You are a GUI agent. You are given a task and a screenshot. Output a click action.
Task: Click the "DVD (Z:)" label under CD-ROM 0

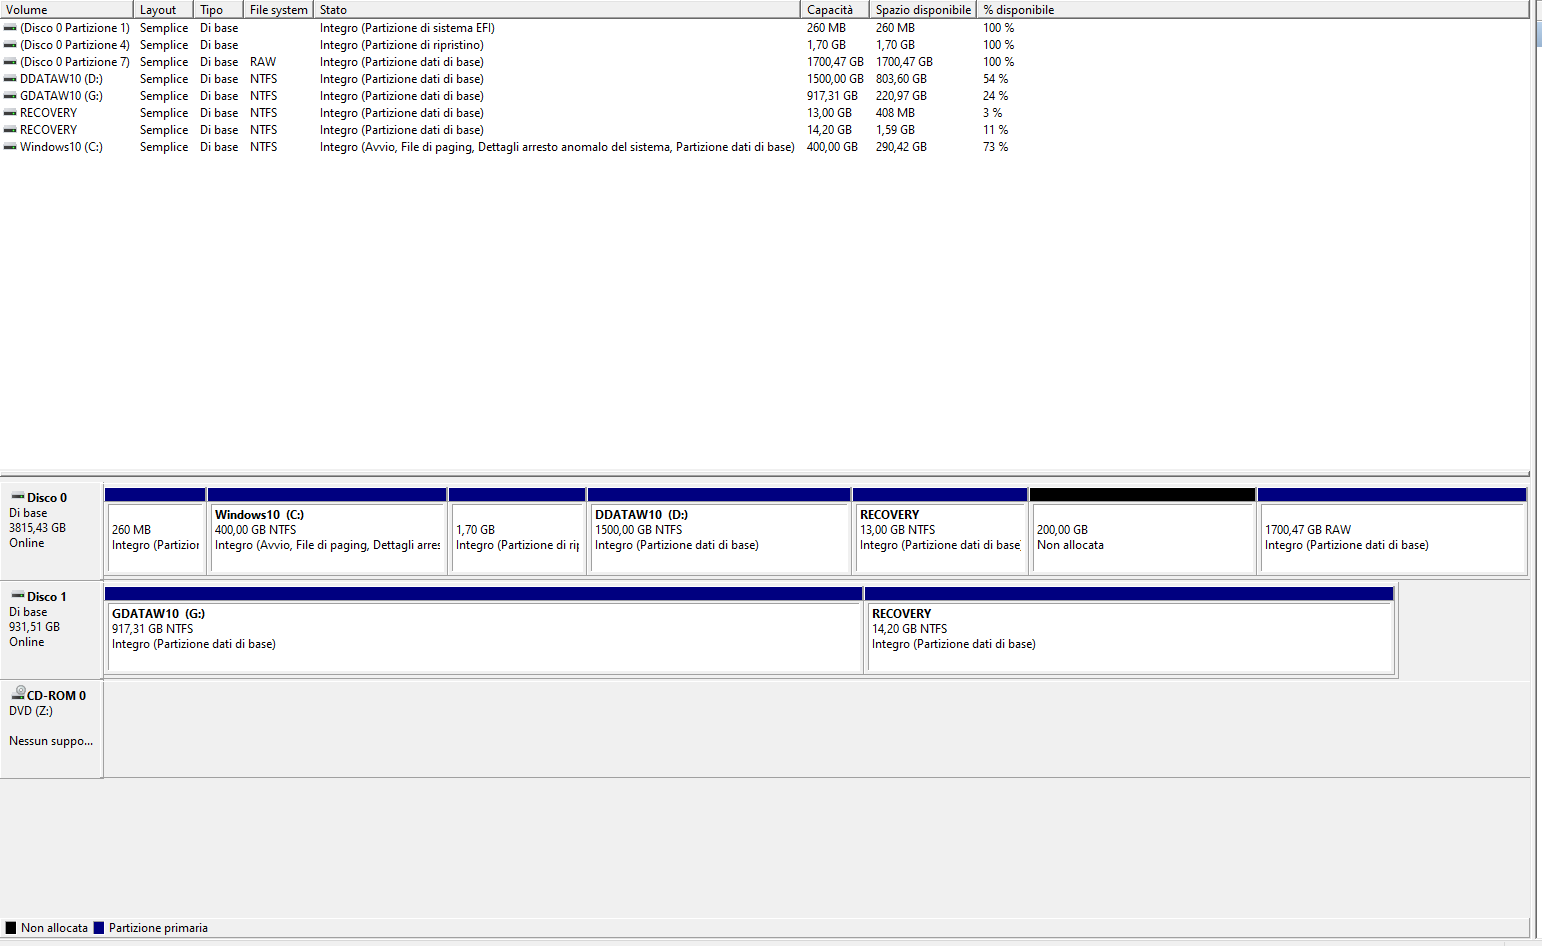pyautogui.click(x=31, y=711)
